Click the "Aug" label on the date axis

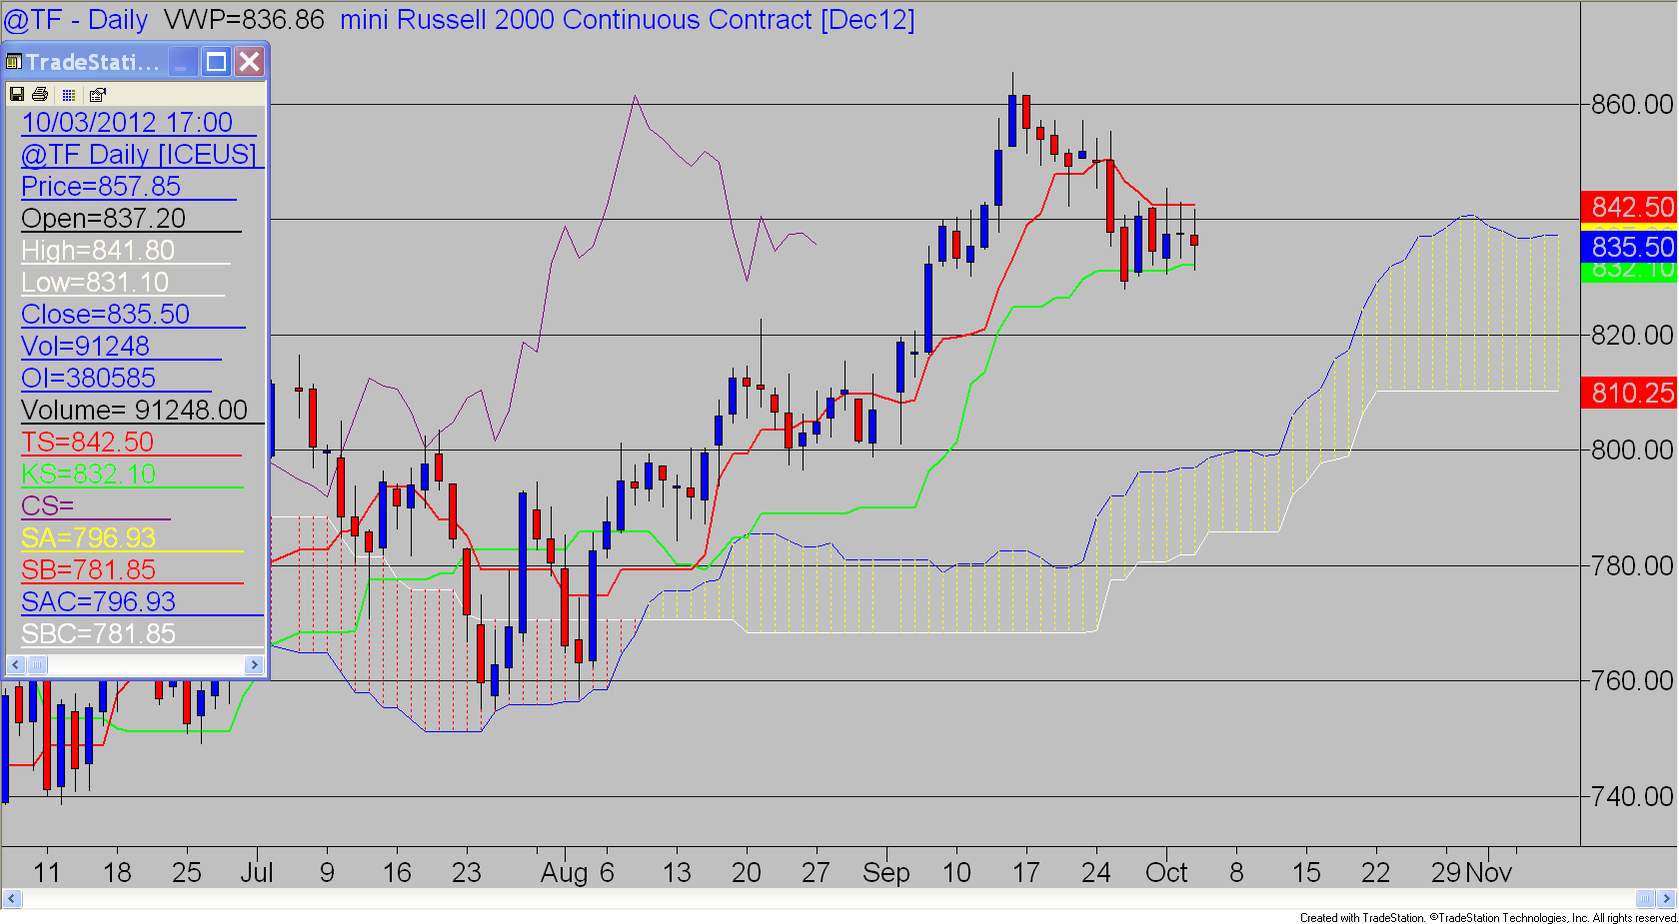(564, 873)
